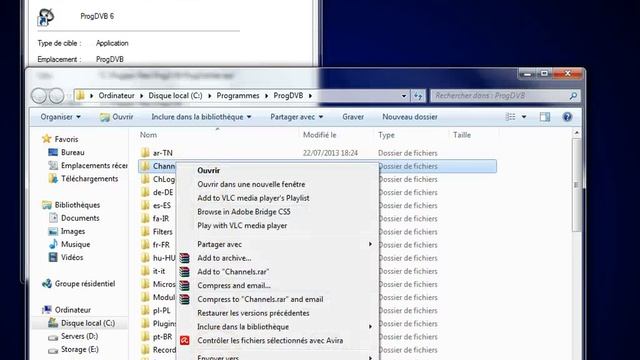
Task: Open the Organiser dropdown menu
Action: click(60, 117)
